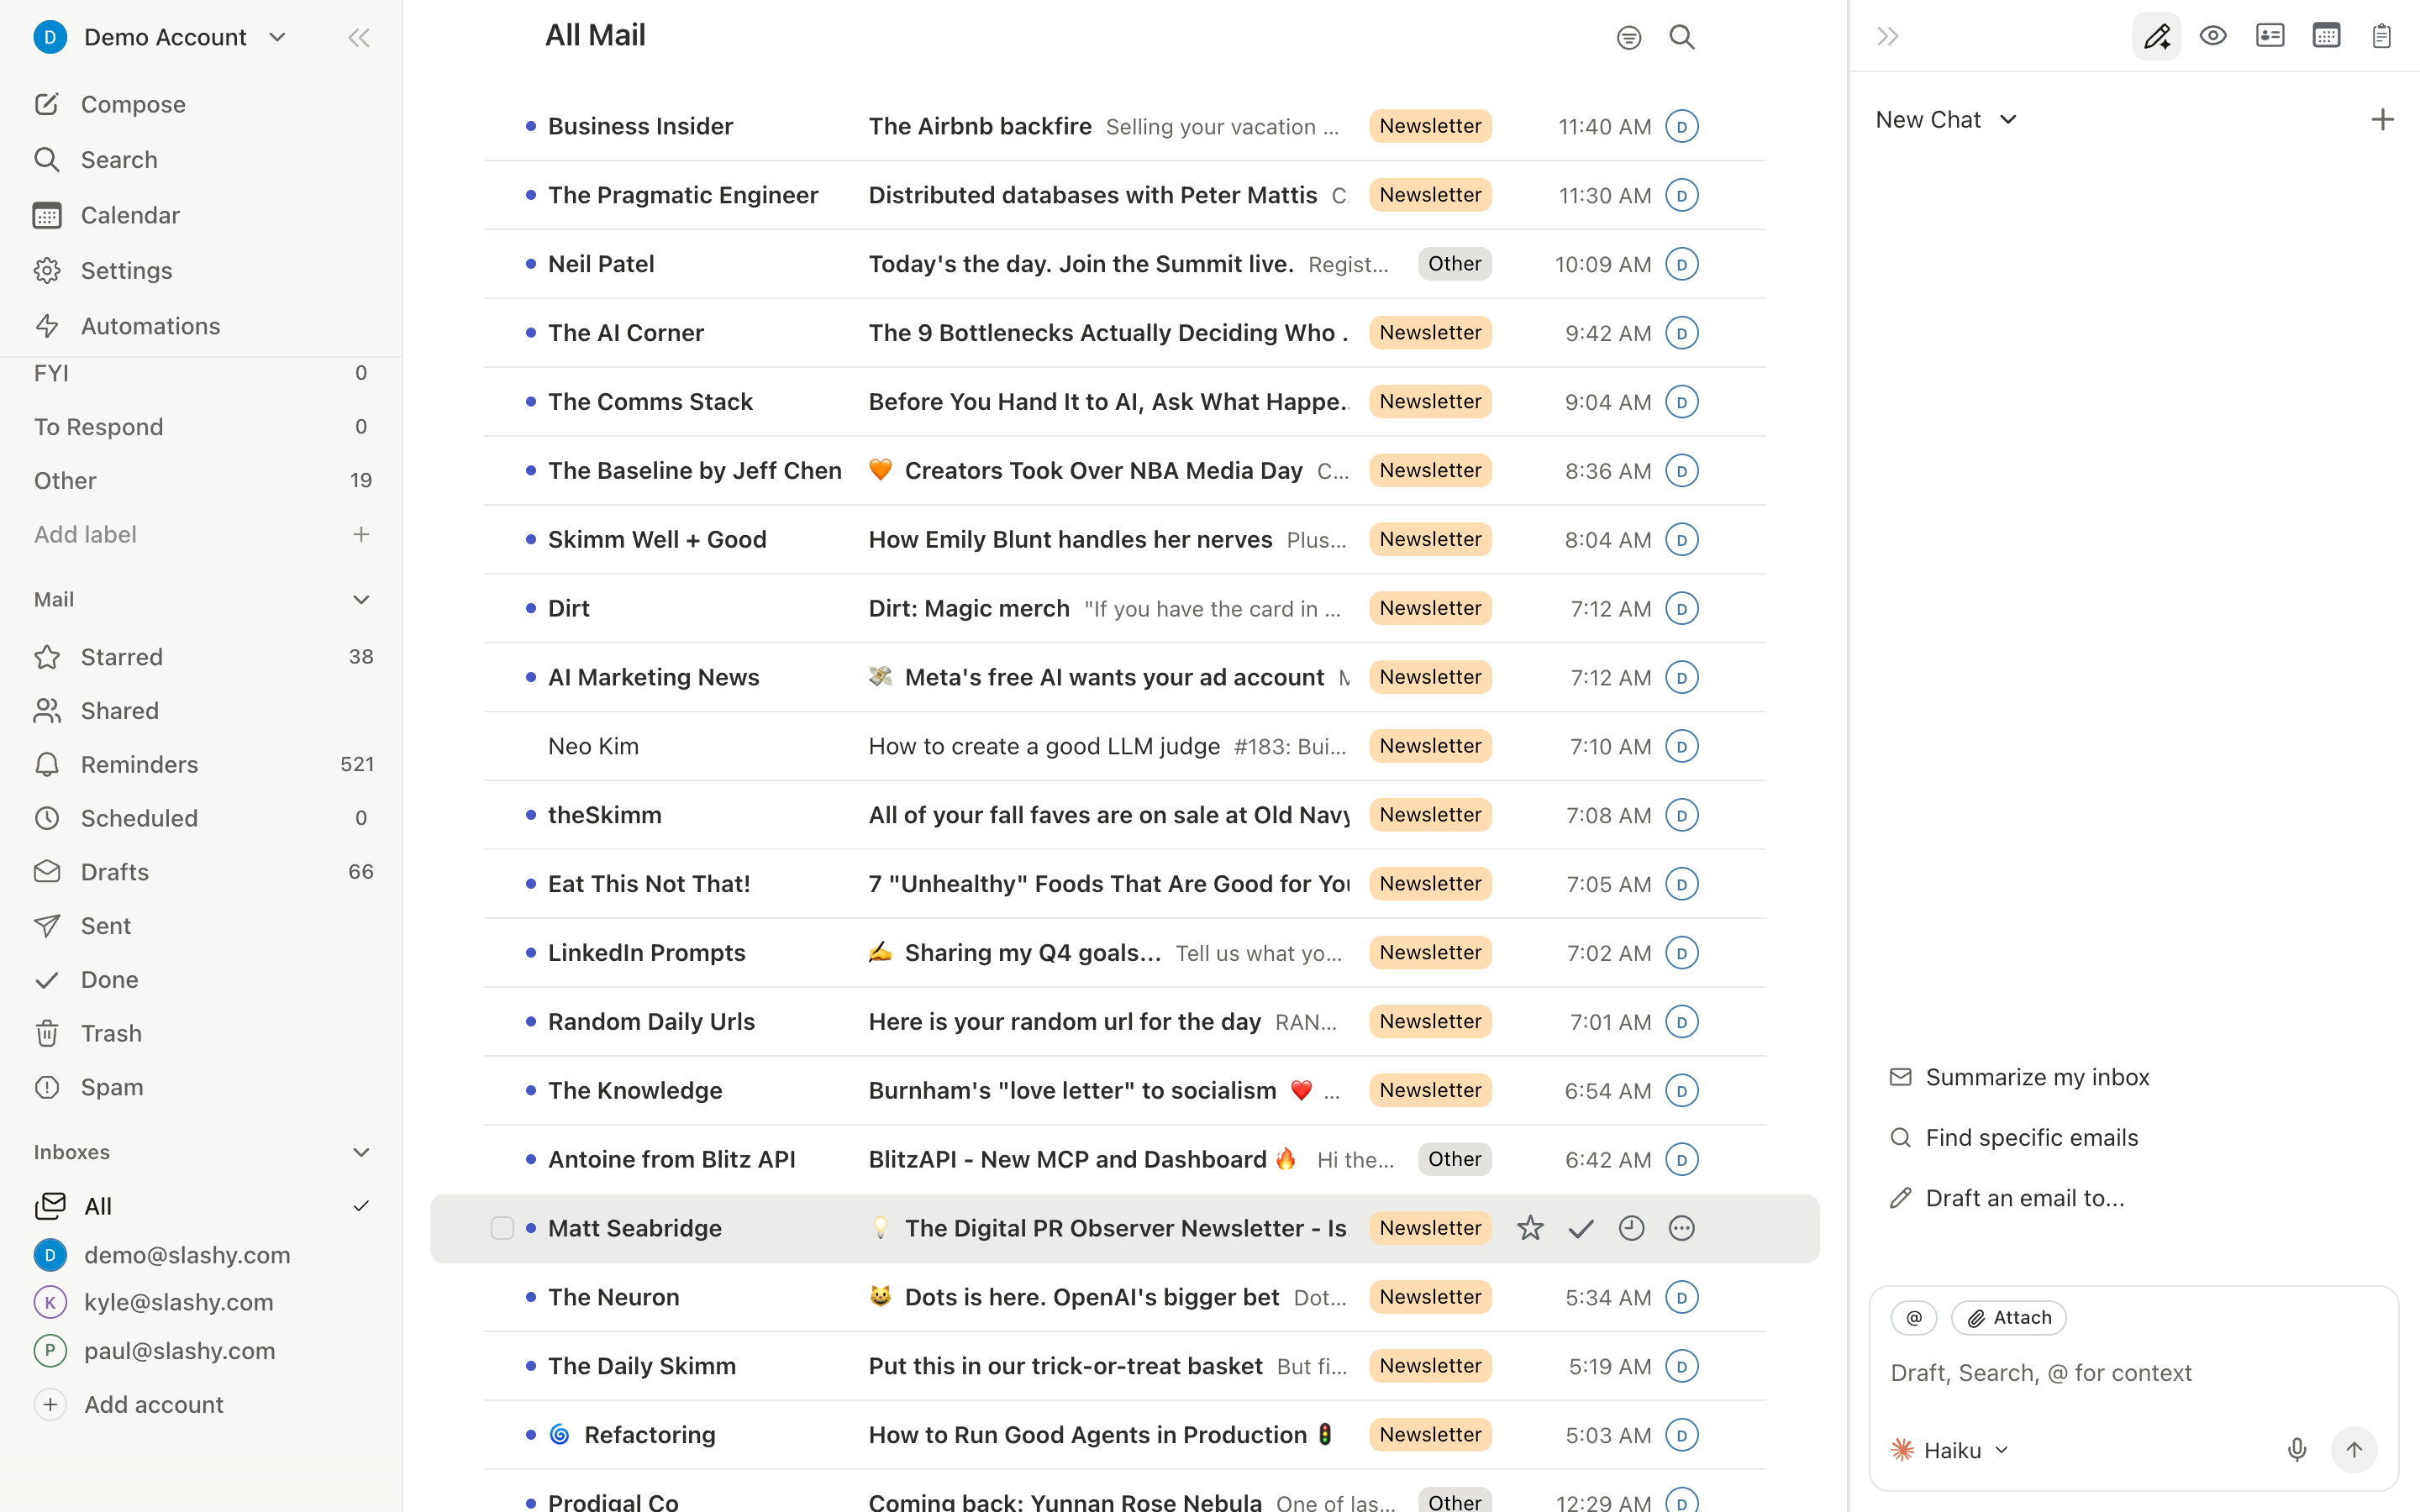Viewport: 2420px width, 1512px height.
Task: Select the AI compose pencil icon
Action: click(x=2156, y=37)
